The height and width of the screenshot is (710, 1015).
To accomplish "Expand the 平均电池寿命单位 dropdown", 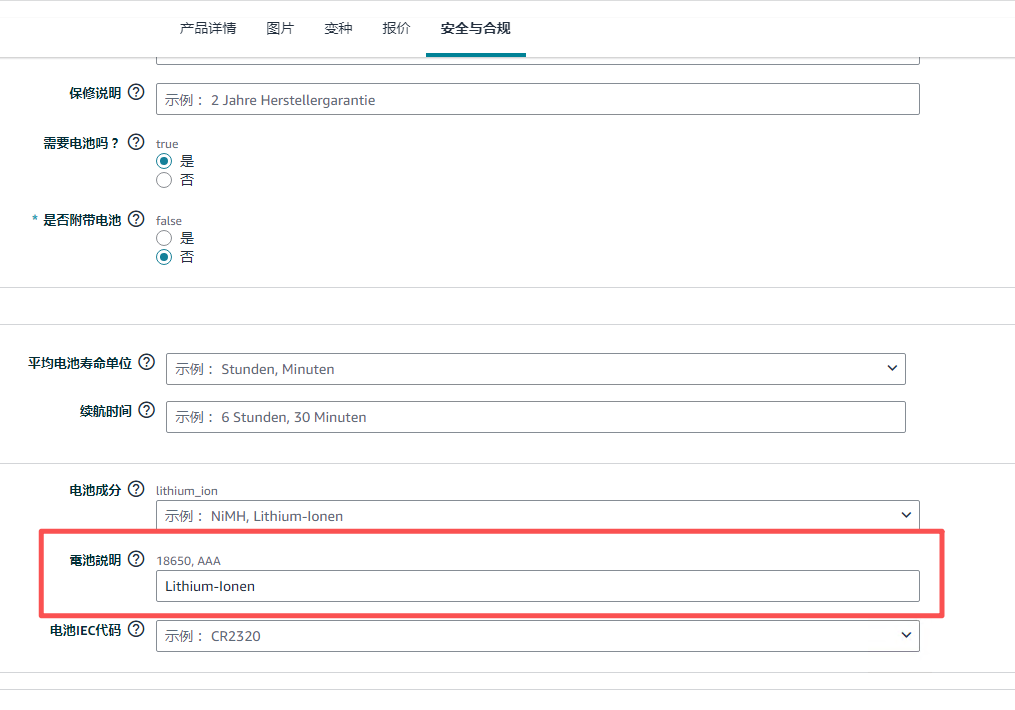I will (535, 369).
